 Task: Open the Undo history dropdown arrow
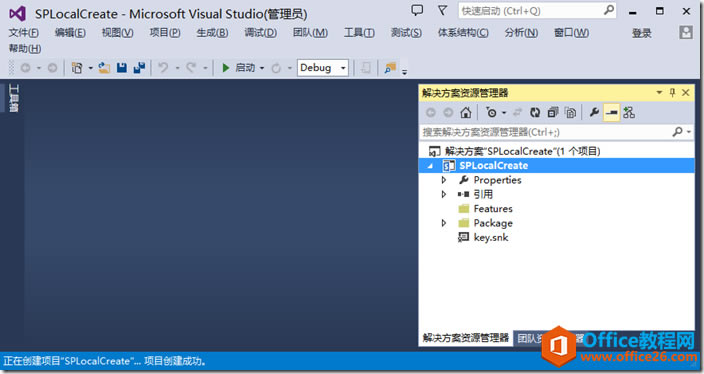tap(177, 68)
